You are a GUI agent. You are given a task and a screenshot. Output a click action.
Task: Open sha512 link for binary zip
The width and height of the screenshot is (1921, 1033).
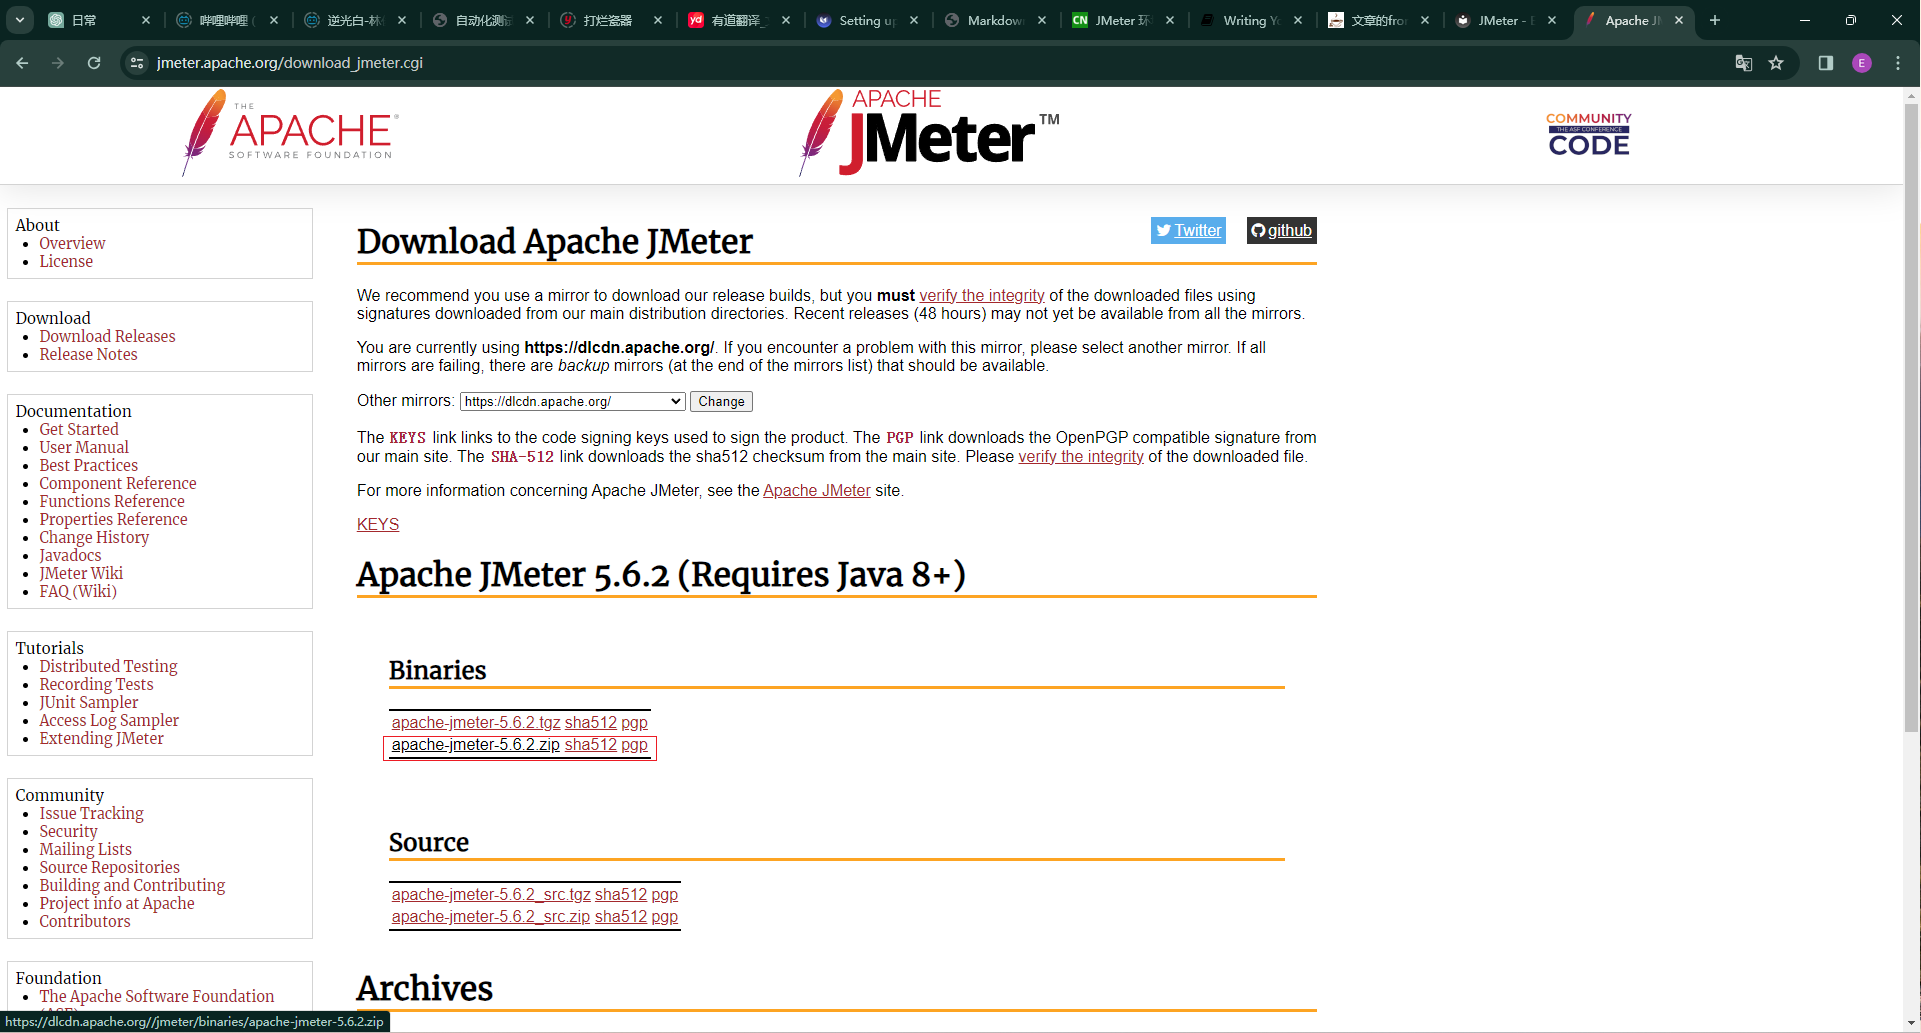[591, 745]
